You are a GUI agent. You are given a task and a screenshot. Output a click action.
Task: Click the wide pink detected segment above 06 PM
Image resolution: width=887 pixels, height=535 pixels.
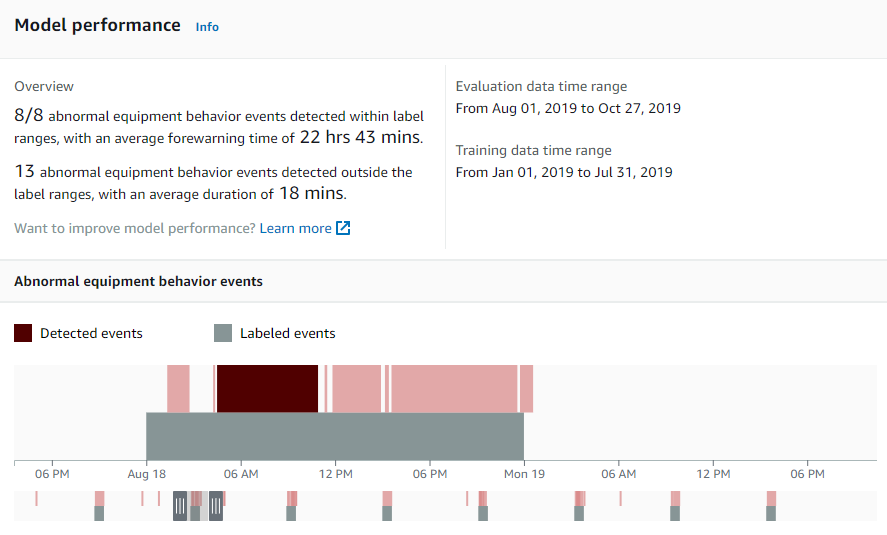click(x=454, y=389)
